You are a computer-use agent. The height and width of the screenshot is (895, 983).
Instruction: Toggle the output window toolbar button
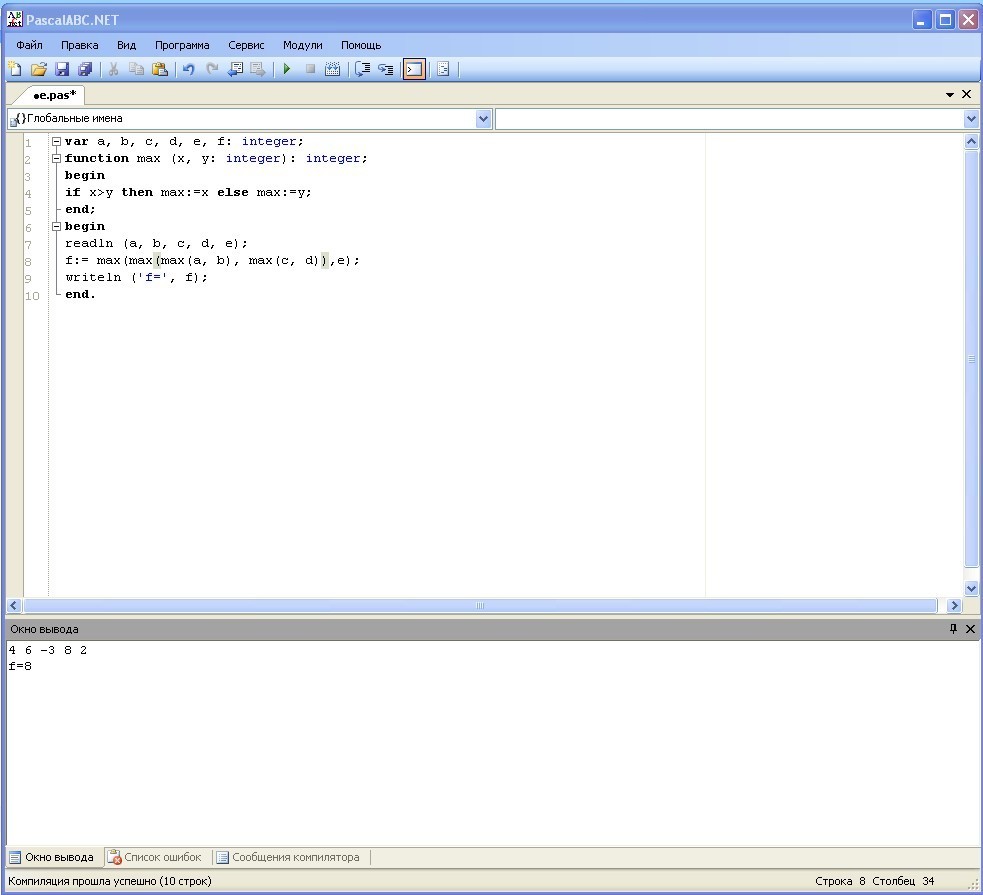[414, 69]
